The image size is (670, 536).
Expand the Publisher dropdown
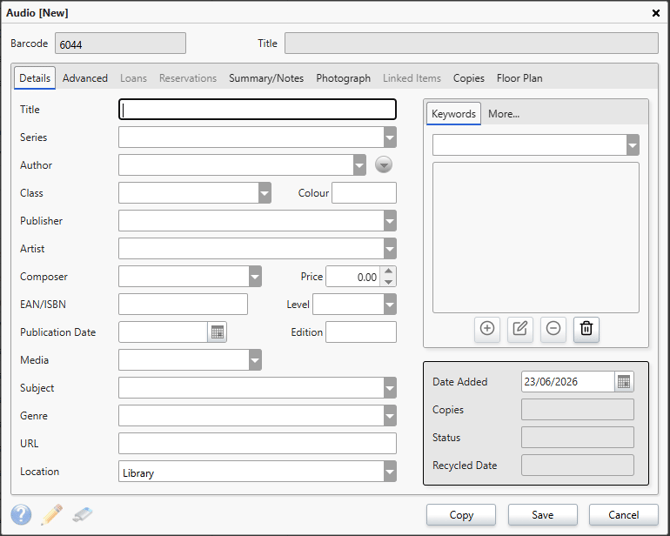(x=390, y=221)
